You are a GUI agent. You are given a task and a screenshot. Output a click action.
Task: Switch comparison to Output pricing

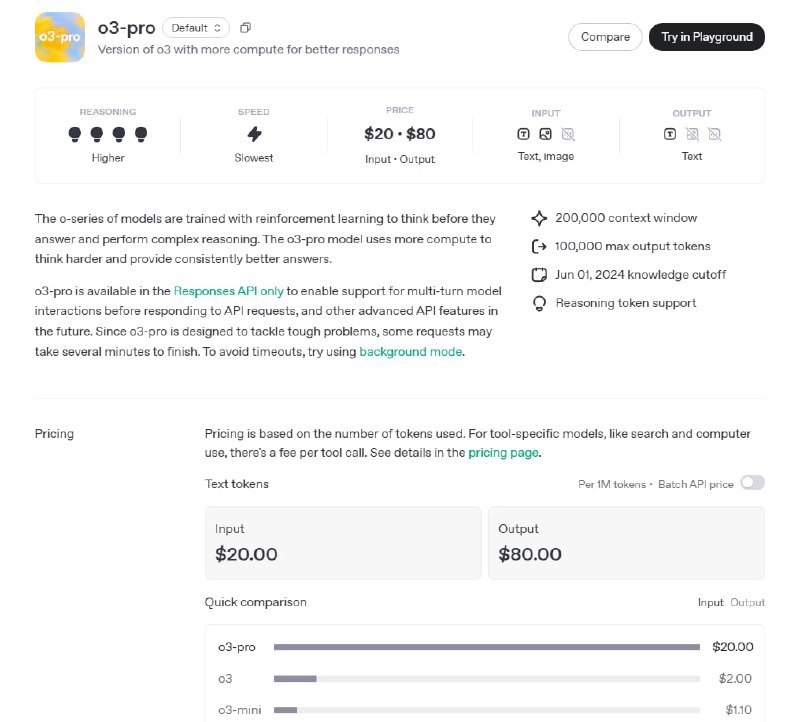[746, 603]
